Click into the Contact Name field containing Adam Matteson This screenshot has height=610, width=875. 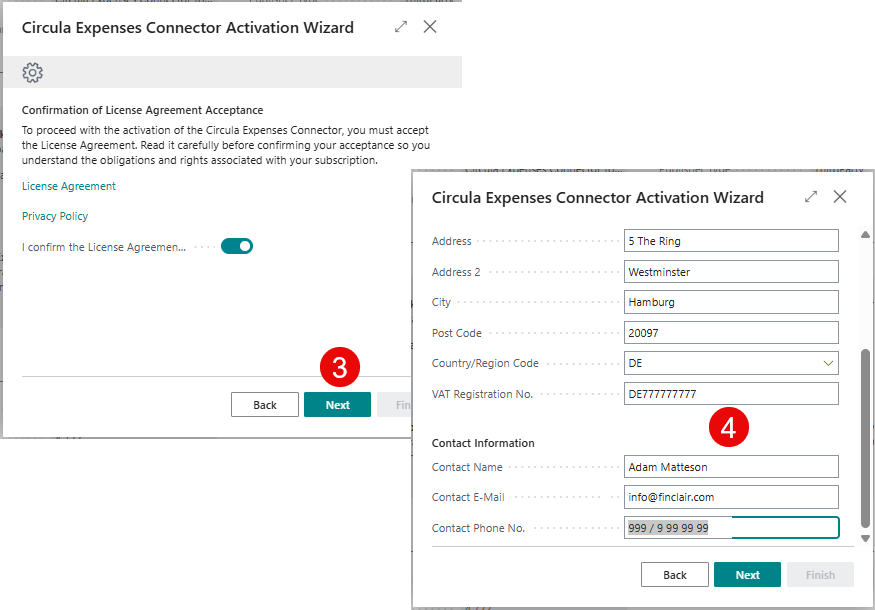(x=731, y=467)
